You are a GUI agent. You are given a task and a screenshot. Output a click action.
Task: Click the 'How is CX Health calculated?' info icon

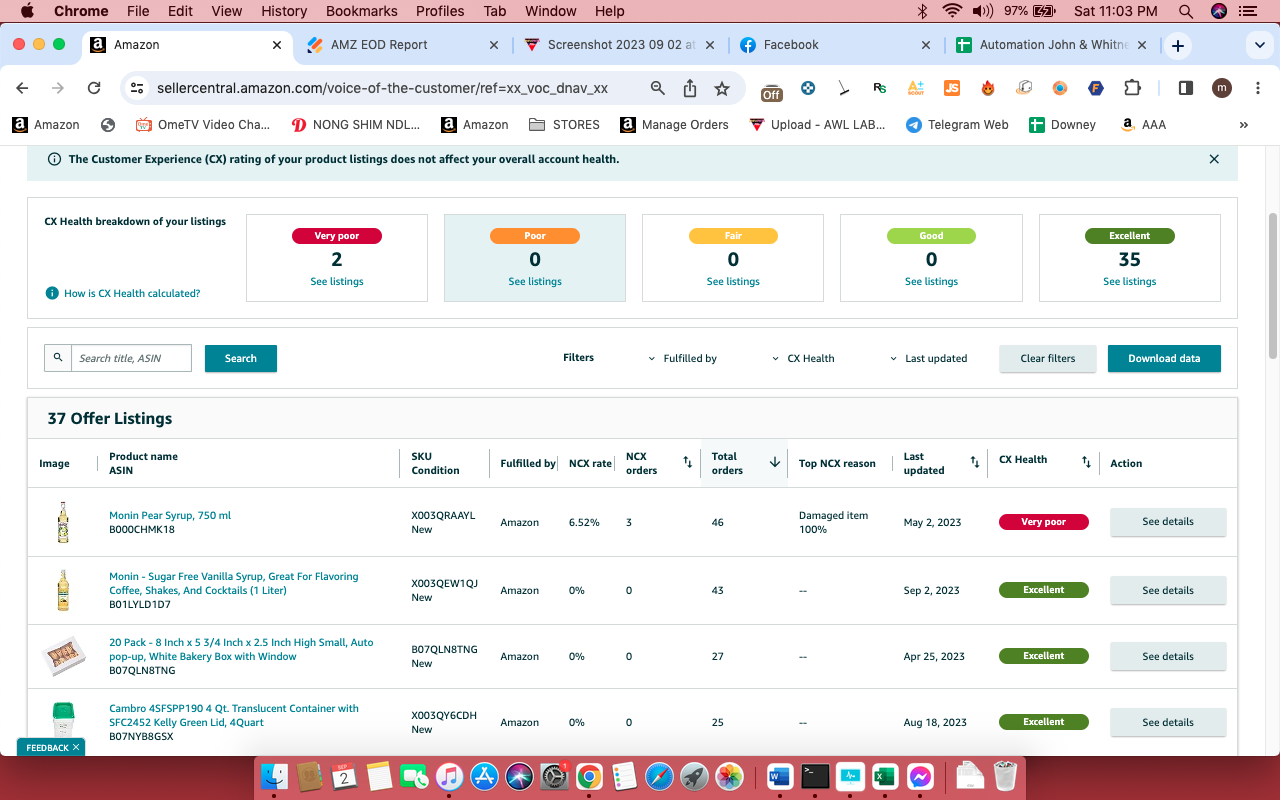pyautogui.click(x=52, y=293)
